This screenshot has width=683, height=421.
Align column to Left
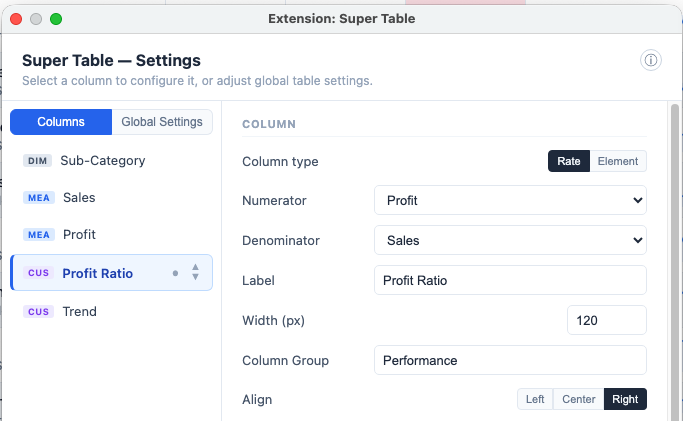[x=535, y=399]
